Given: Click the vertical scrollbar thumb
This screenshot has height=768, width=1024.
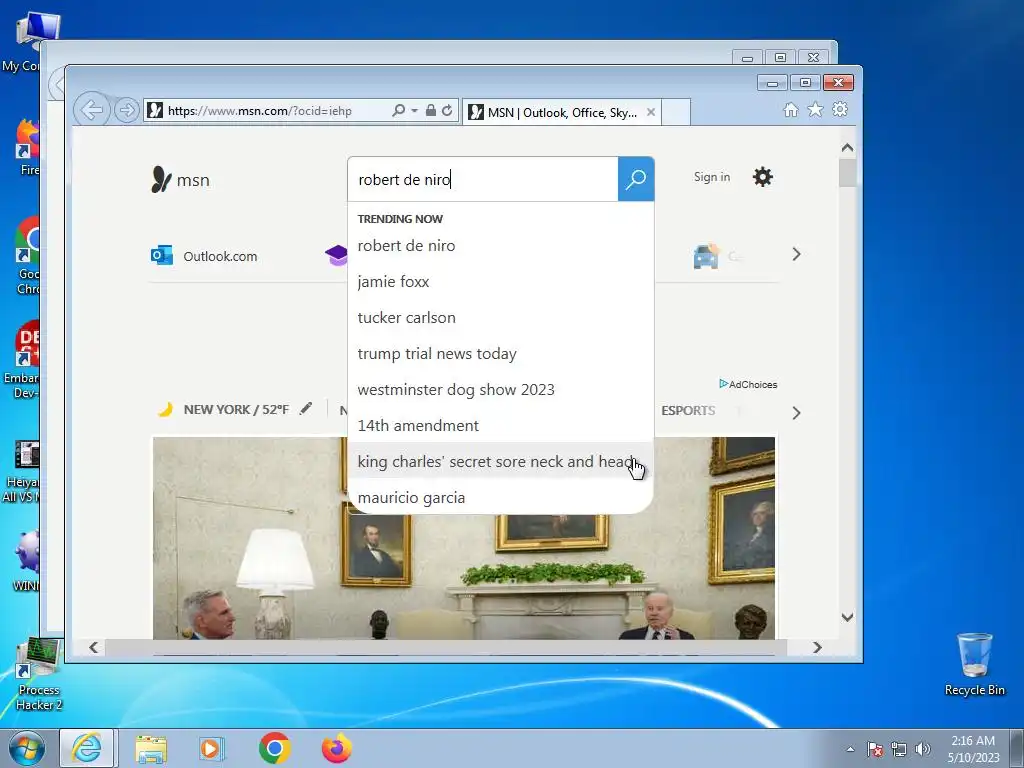Looking at the screenshot, I should point(847,172).
